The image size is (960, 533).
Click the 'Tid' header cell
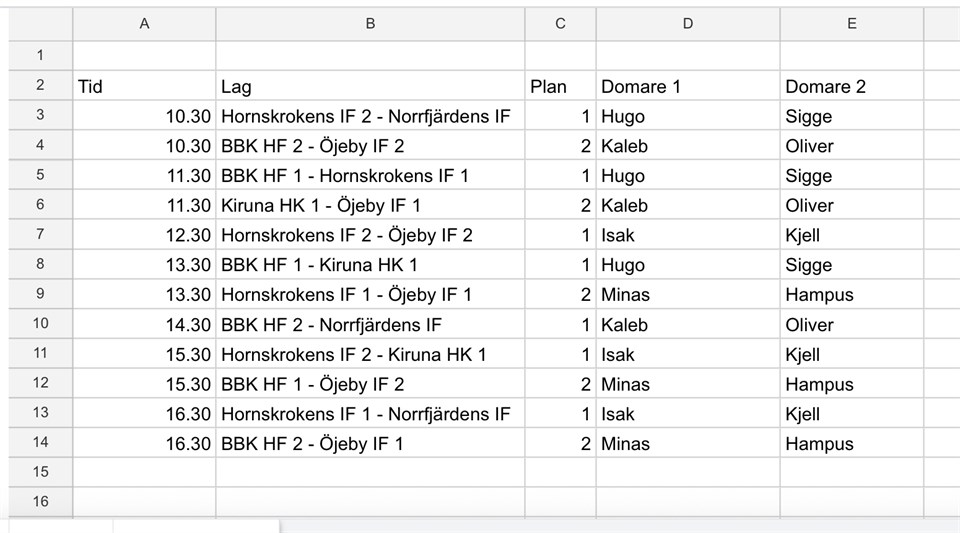coord(144,86)
